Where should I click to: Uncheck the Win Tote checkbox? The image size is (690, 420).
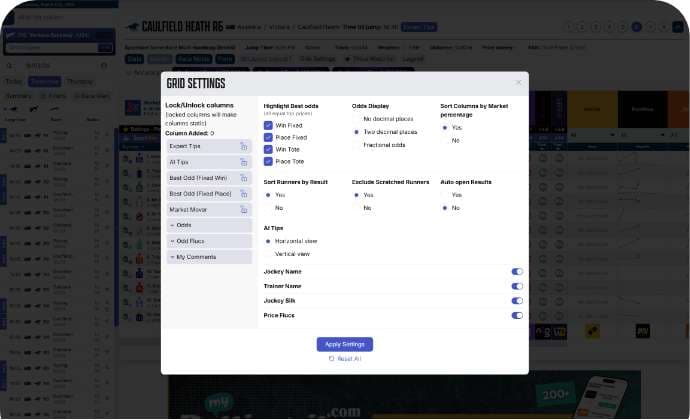(268, 149)
